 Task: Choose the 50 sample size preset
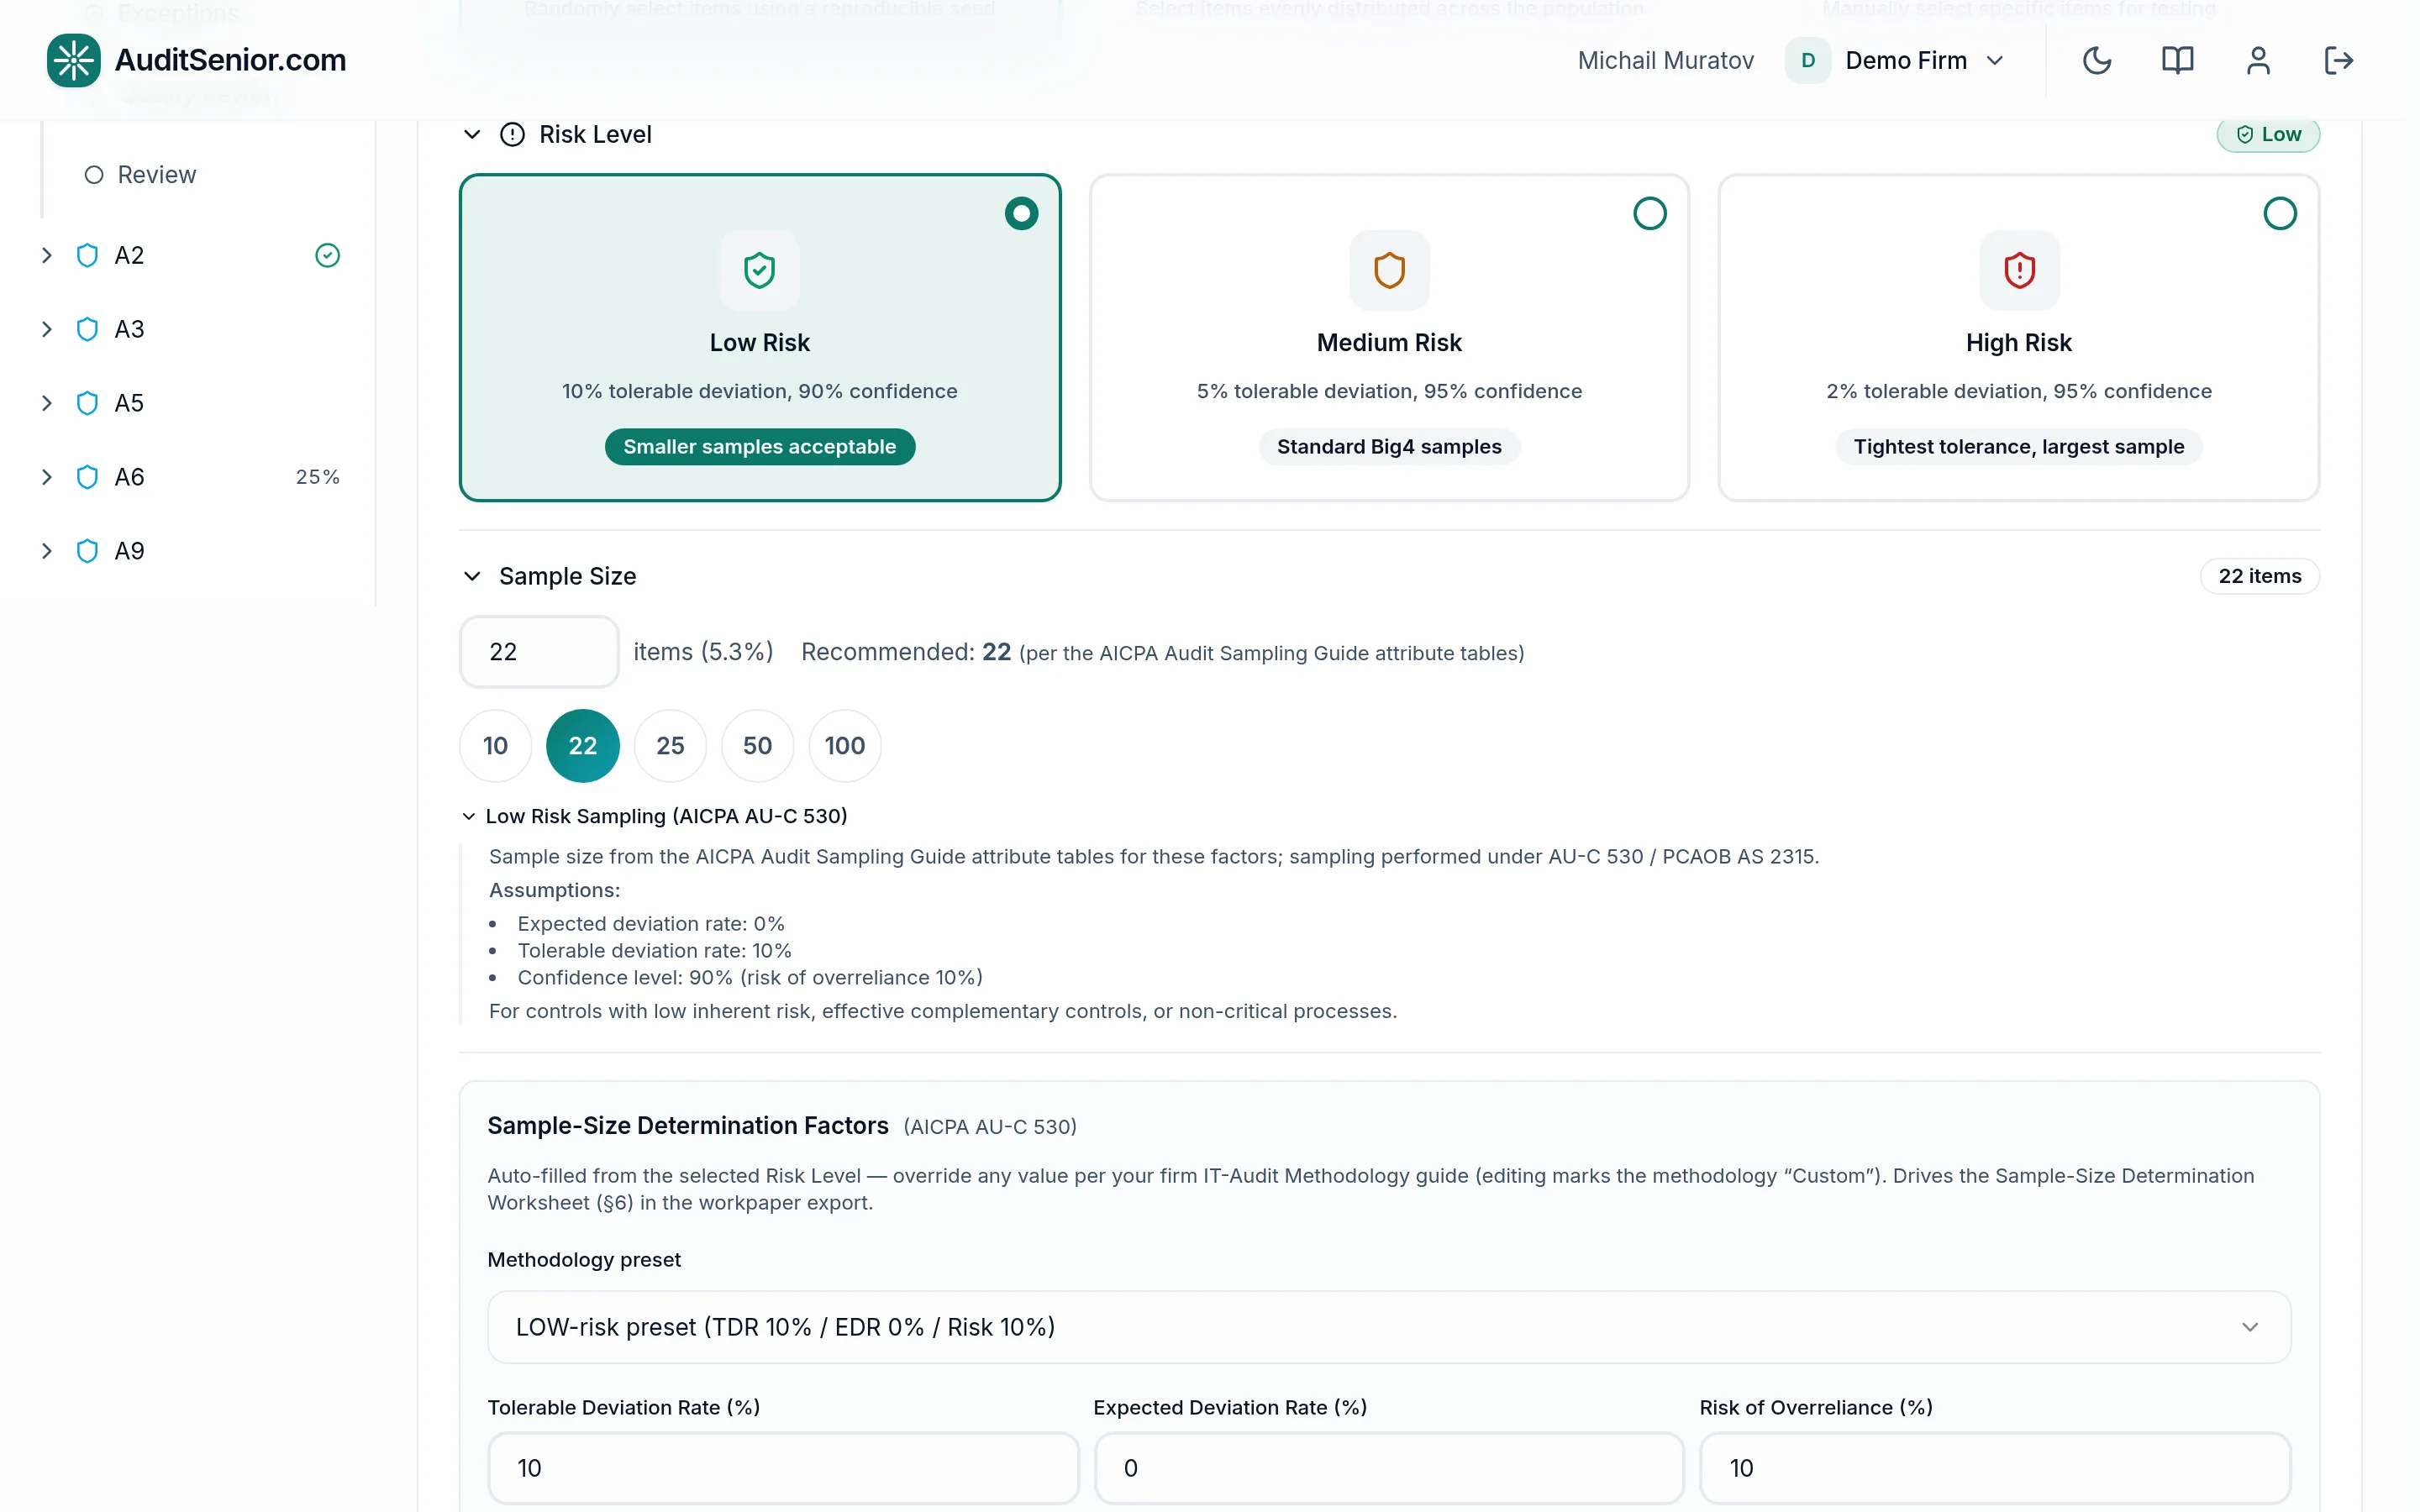(757, 746)
